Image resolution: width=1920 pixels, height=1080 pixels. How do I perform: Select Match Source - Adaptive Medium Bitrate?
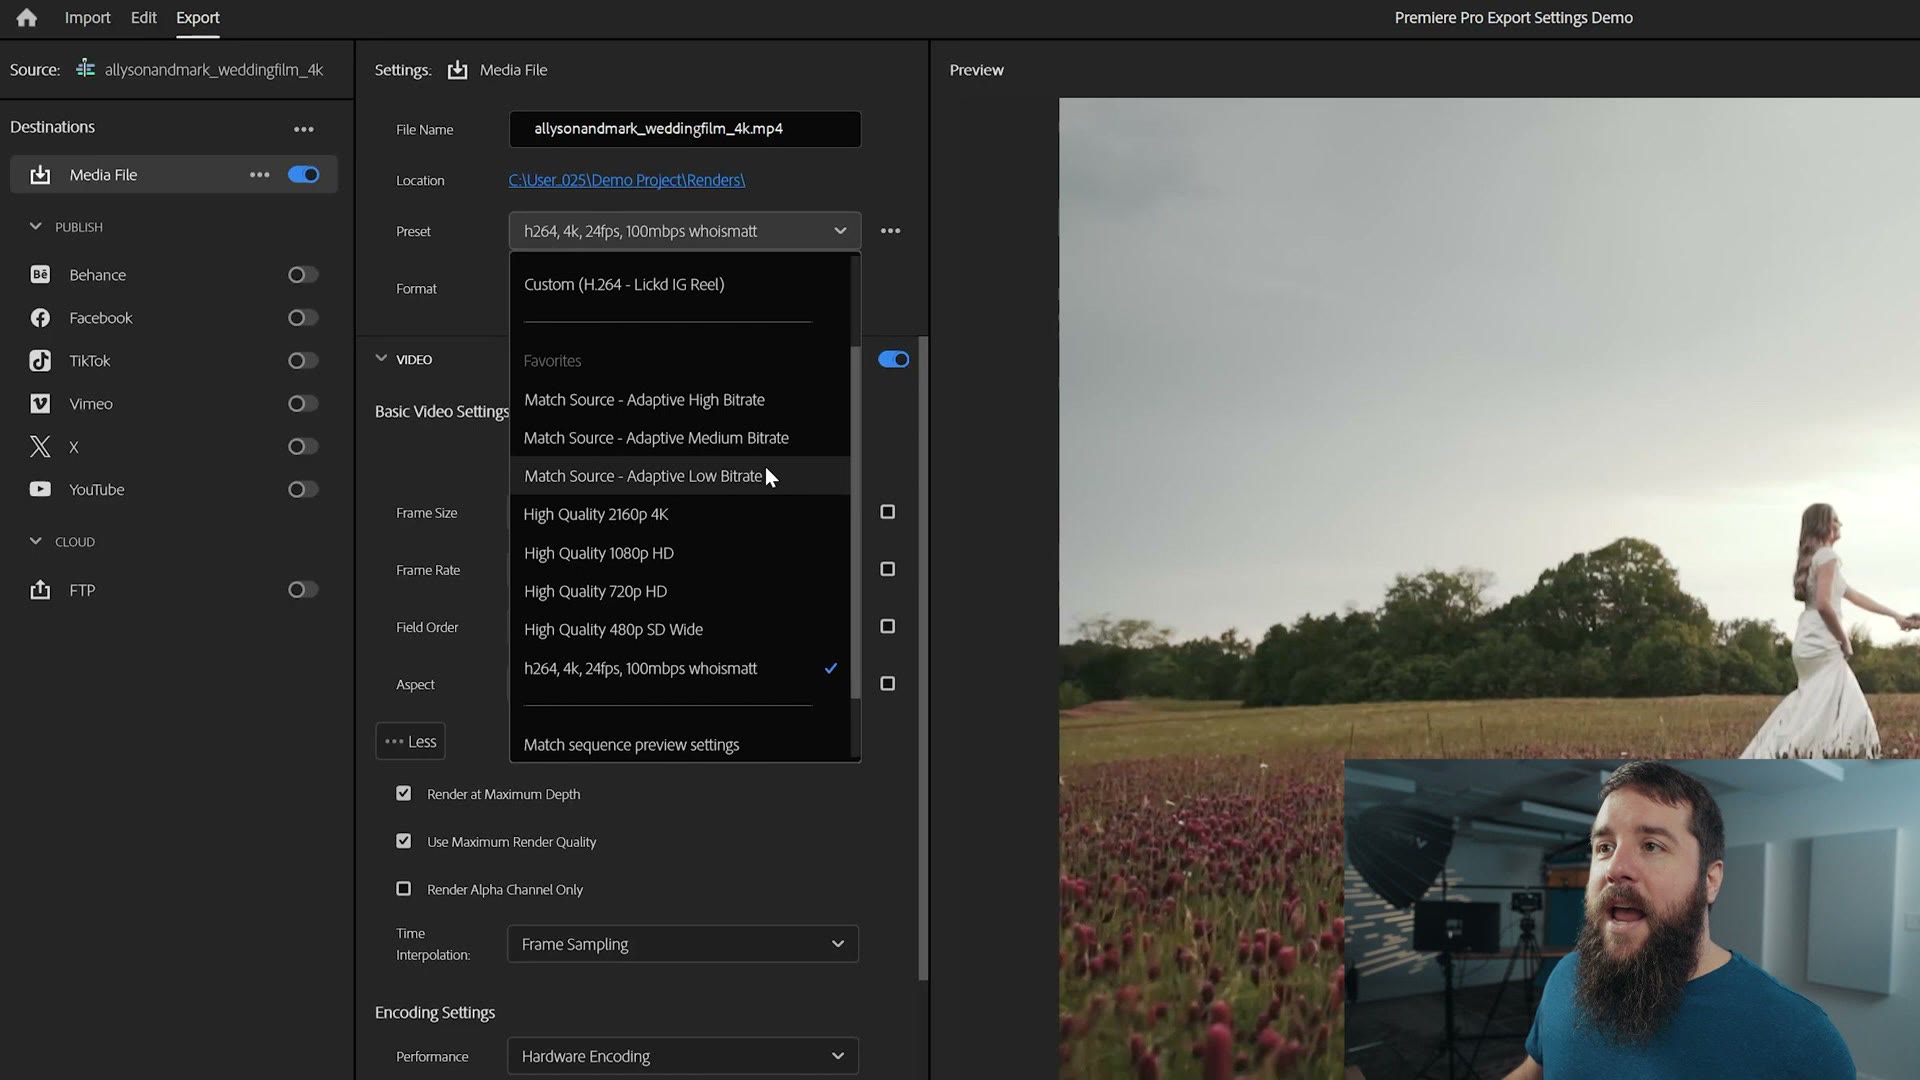(680, 438)
